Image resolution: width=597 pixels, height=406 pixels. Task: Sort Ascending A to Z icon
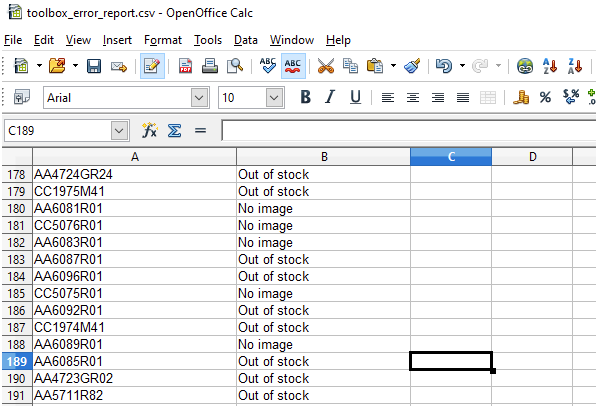pyautogui.click(x=549, y=66)
